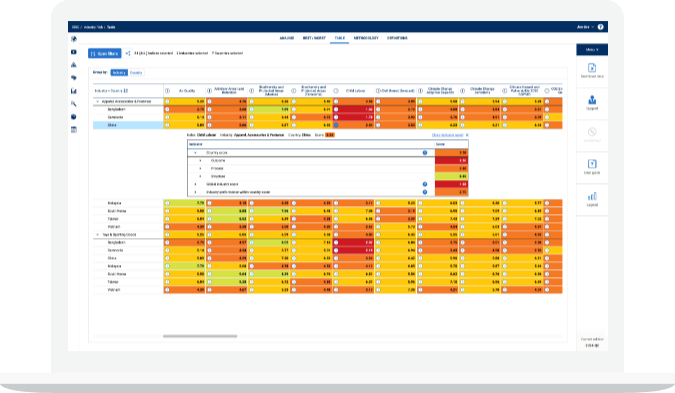Screen dimensions: 675x393
Task: Open the User guide icon
Action: pyautogui.click(x=592, y=164)
